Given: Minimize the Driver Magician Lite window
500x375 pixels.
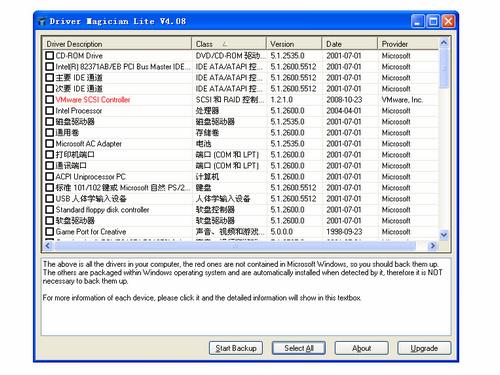Looking at the screenshot, I should (418, 21).
